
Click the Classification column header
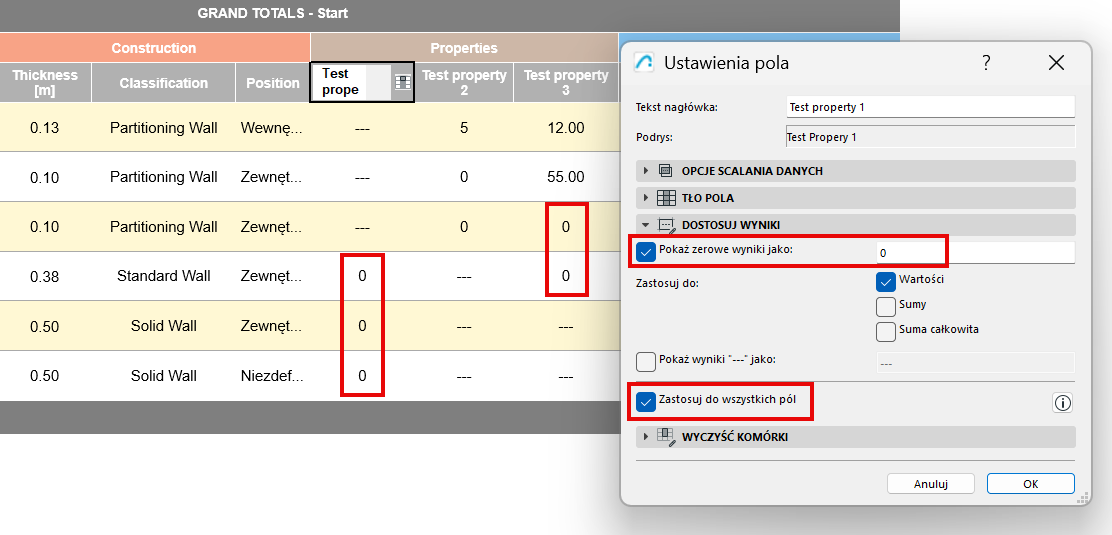coord(164,82)
